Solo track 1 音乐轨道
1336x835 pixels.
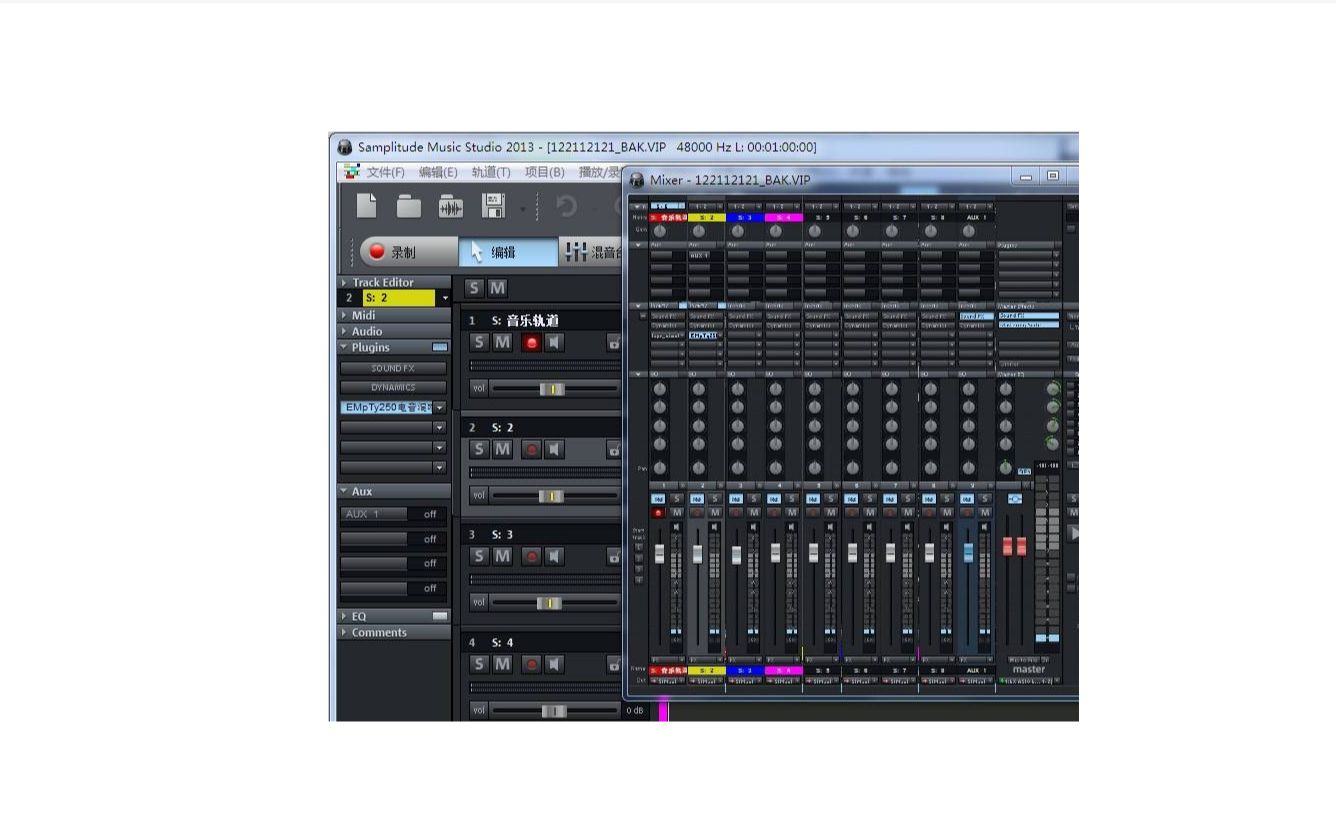tap(479, 342)
